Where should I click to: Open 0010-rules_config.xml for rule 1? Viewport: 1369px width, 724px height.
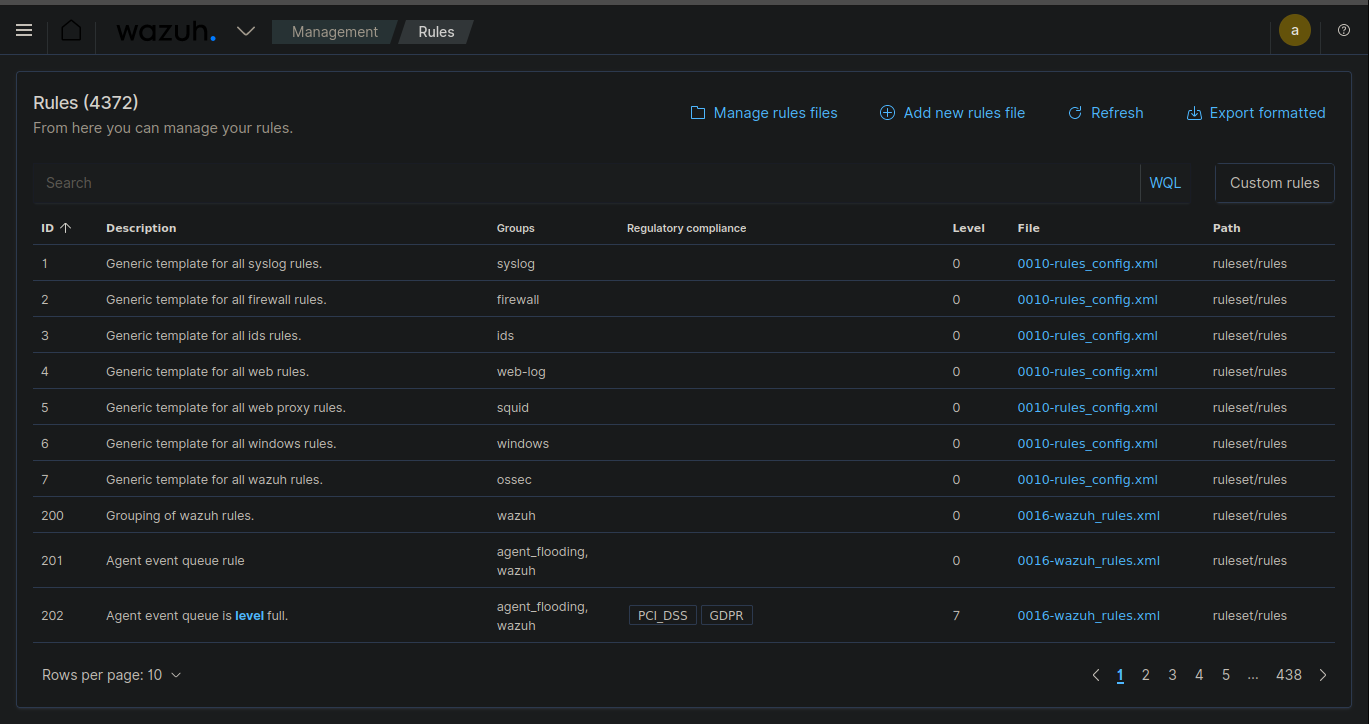click(1087, 264)
